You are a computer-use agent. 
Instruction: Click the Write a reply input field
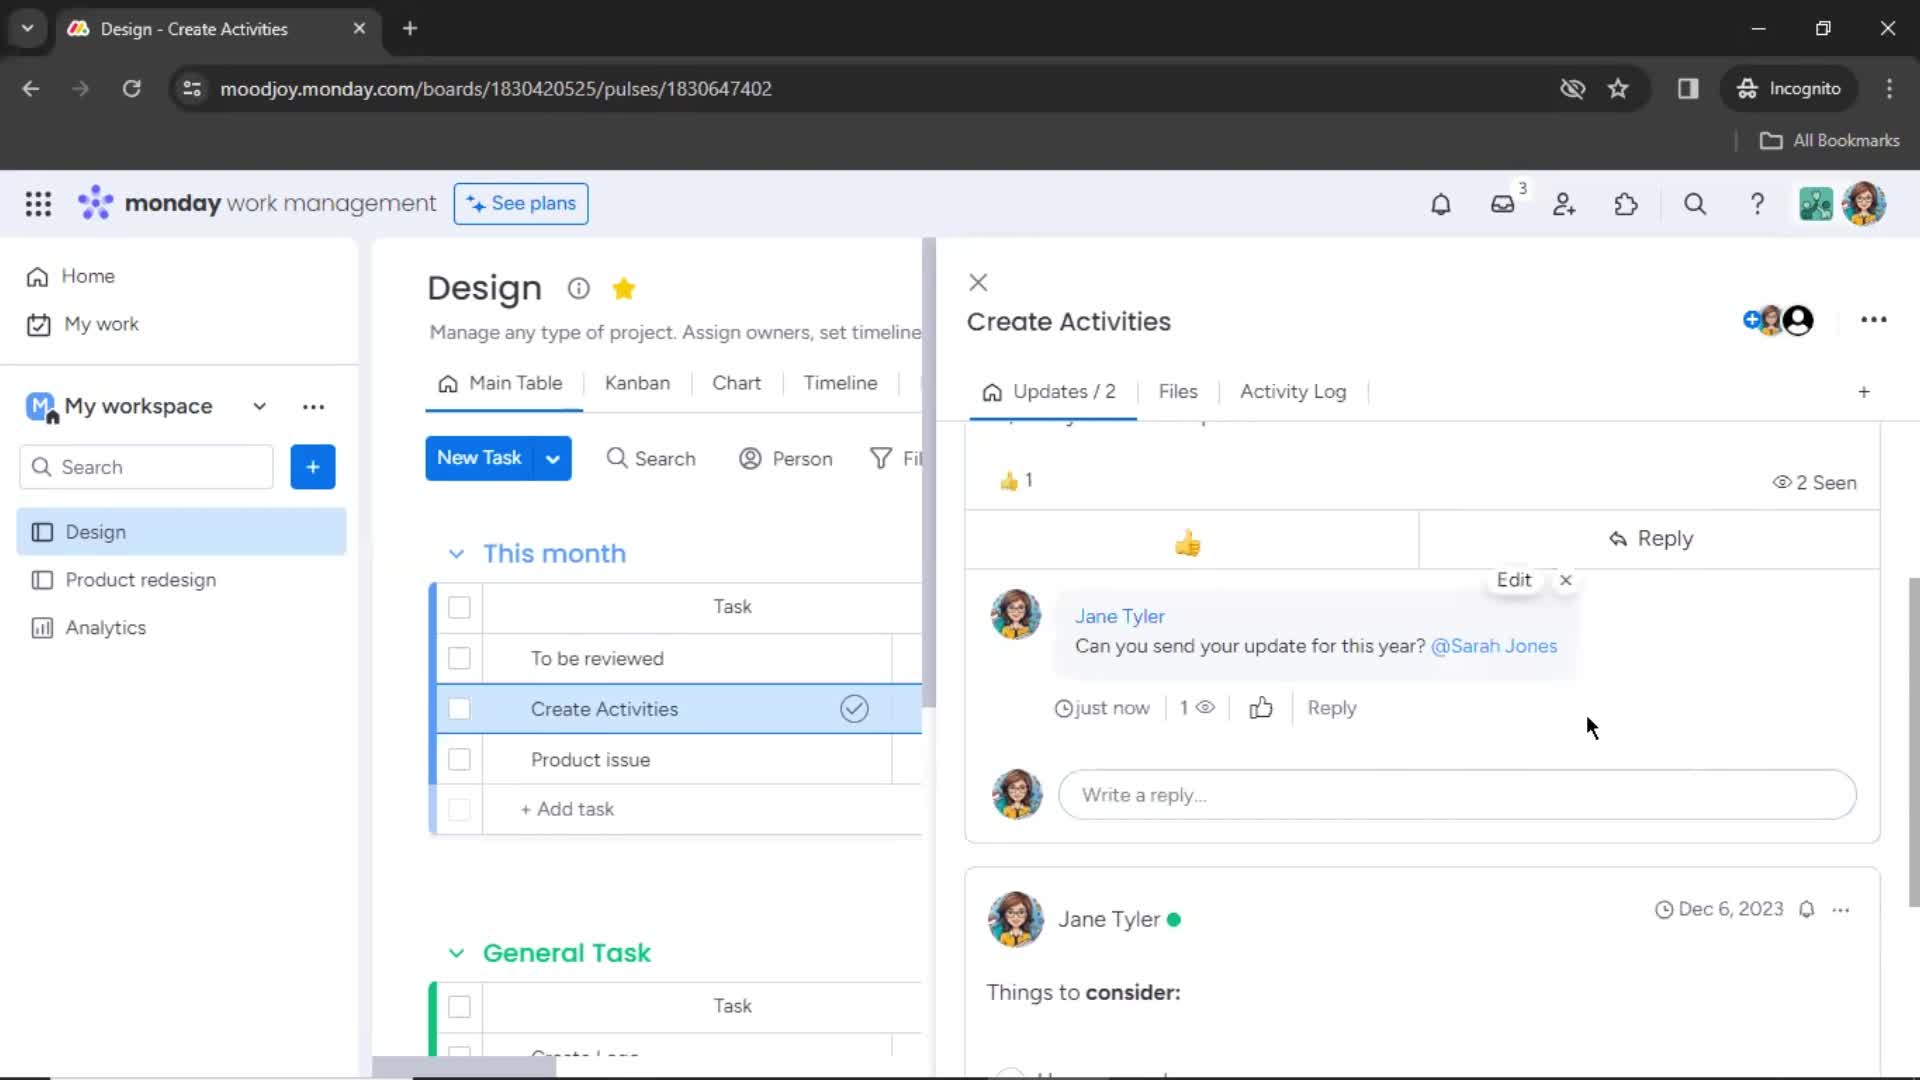coord(1461,794)
